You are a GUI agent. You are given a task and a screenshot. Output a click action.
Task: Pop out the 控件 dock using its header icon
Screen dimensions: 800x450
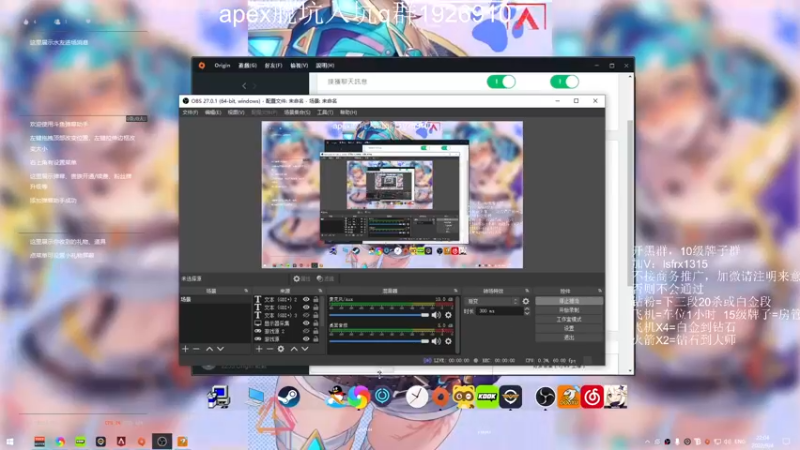tap(599, 291)
